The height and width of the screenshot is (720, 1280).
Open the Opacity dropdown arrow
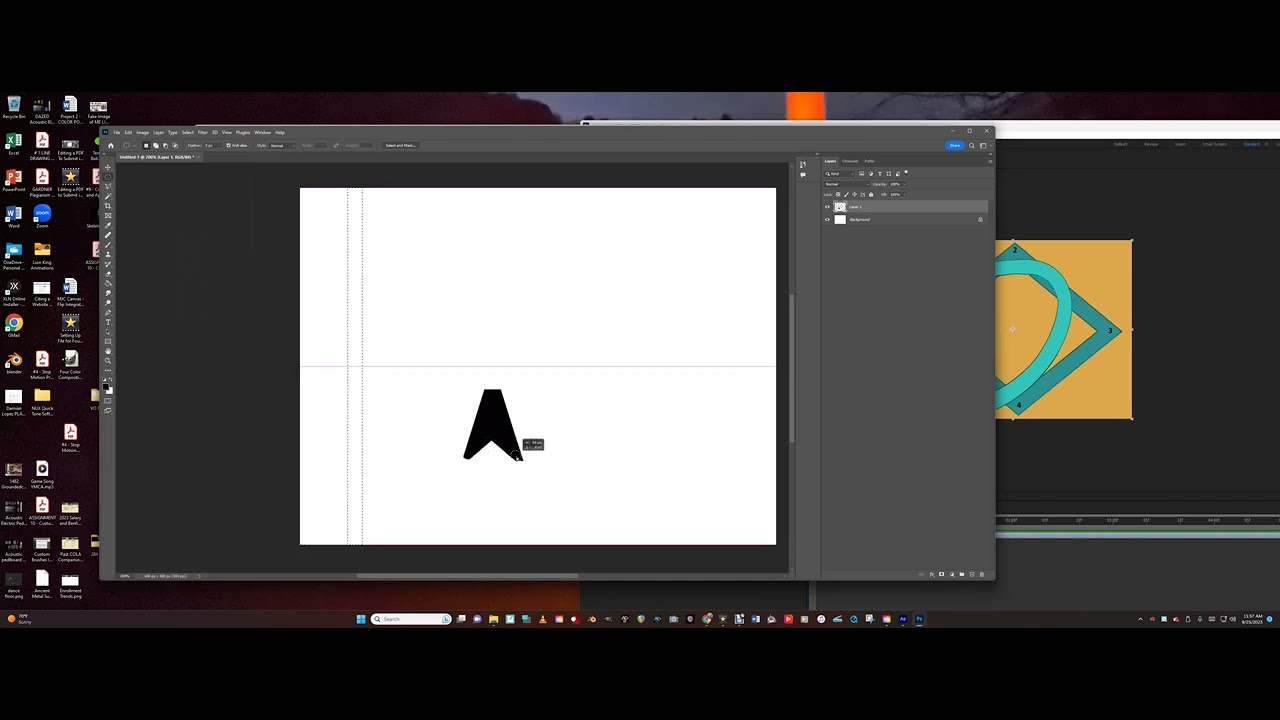pos(904,184)
